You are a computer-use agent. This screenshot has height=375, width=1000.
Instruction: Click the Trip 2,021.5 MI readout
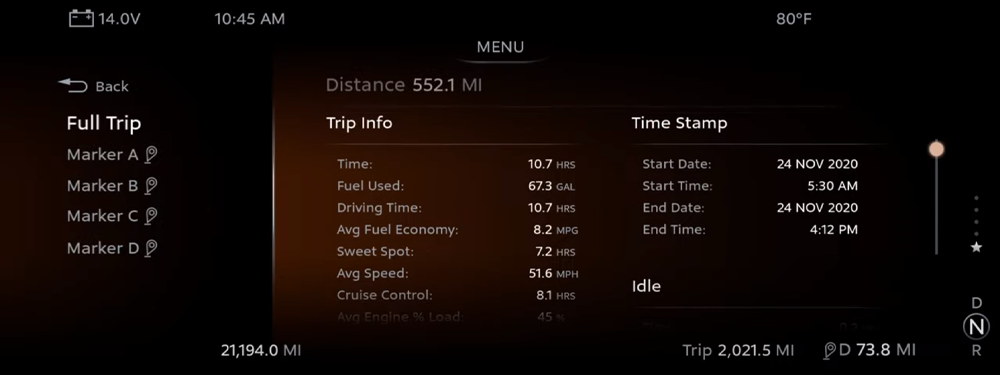pyautogui.click(x=738, y=350)
